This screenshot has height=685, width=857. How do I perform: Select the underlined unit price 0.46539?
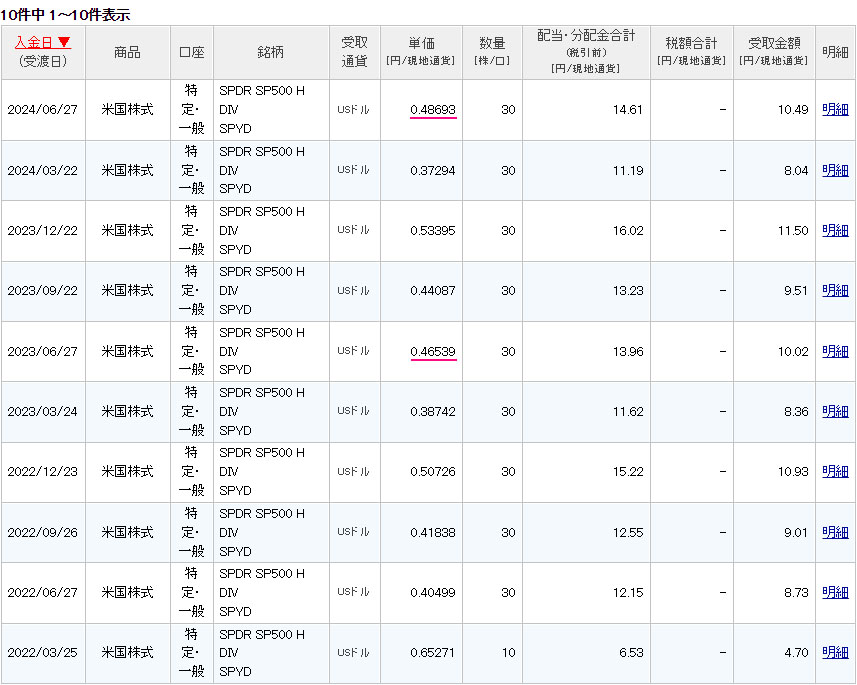click(432, 351)
